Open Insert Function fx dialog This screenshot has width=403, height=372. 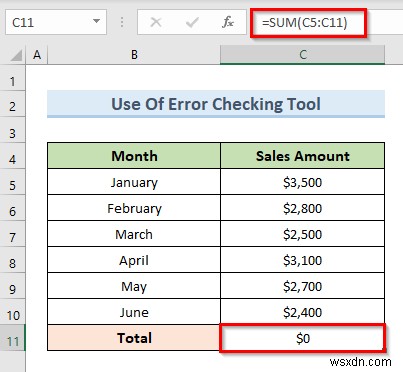228,22
